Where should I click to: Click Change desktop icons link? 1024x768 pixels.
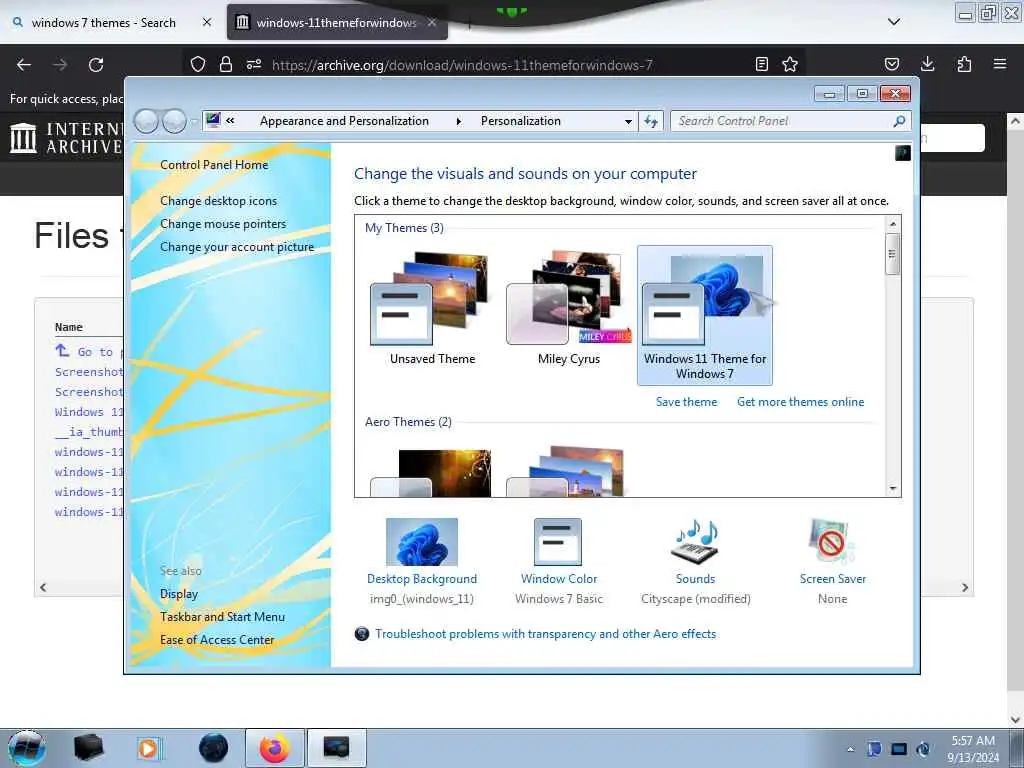[219, 201]
